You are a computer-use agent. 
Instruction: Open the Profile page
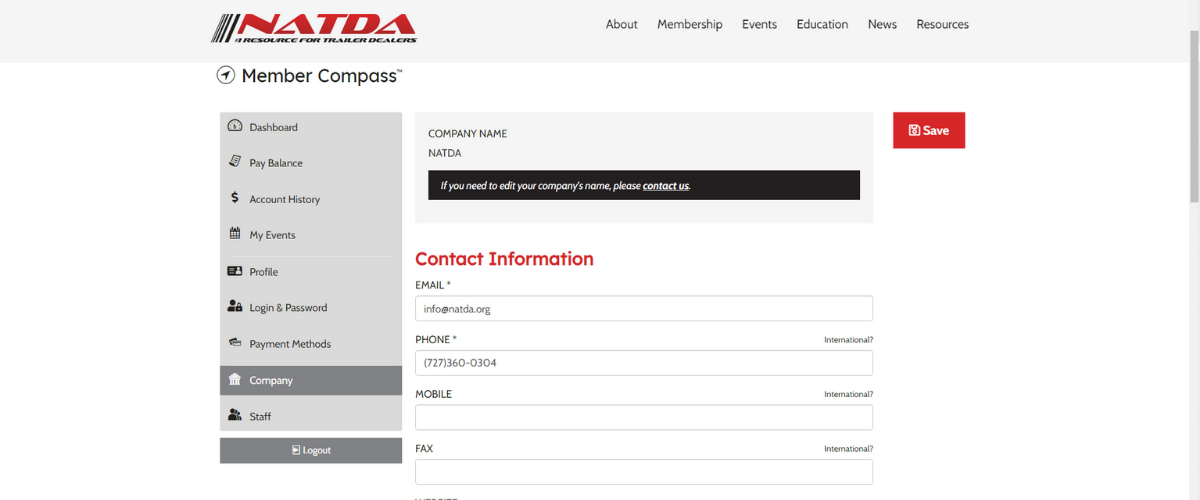[x=311, y=272]
